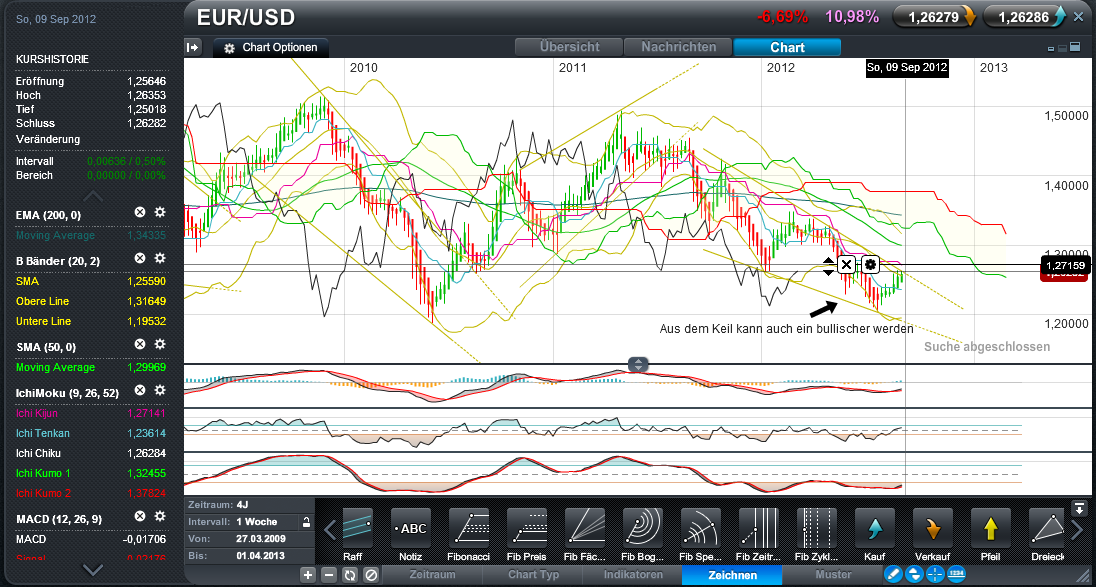Open the Indikatoren tab

[x=633, y=574]
